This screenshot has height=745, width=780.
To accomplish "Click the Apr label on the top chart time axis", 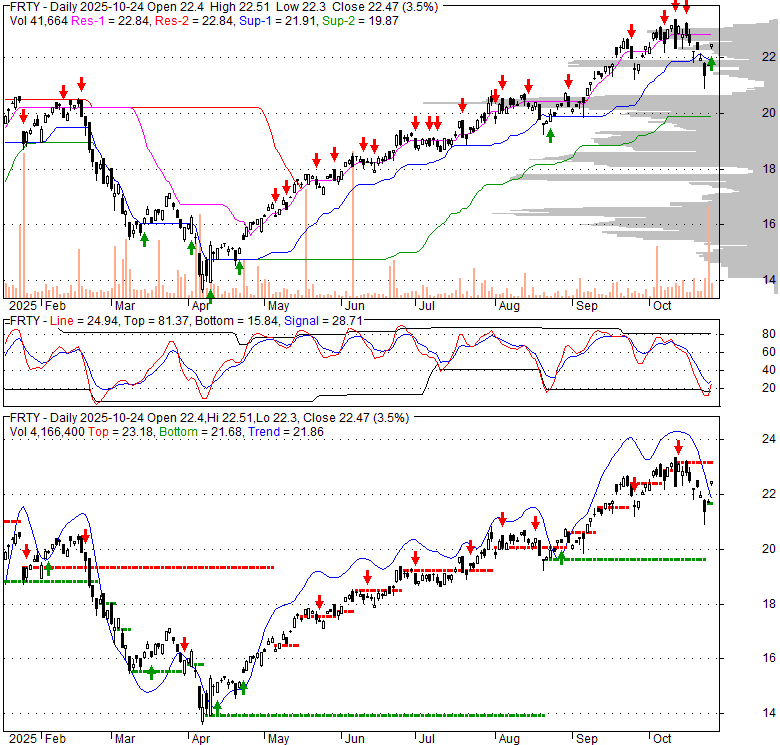I will click(x=201, y=305).
